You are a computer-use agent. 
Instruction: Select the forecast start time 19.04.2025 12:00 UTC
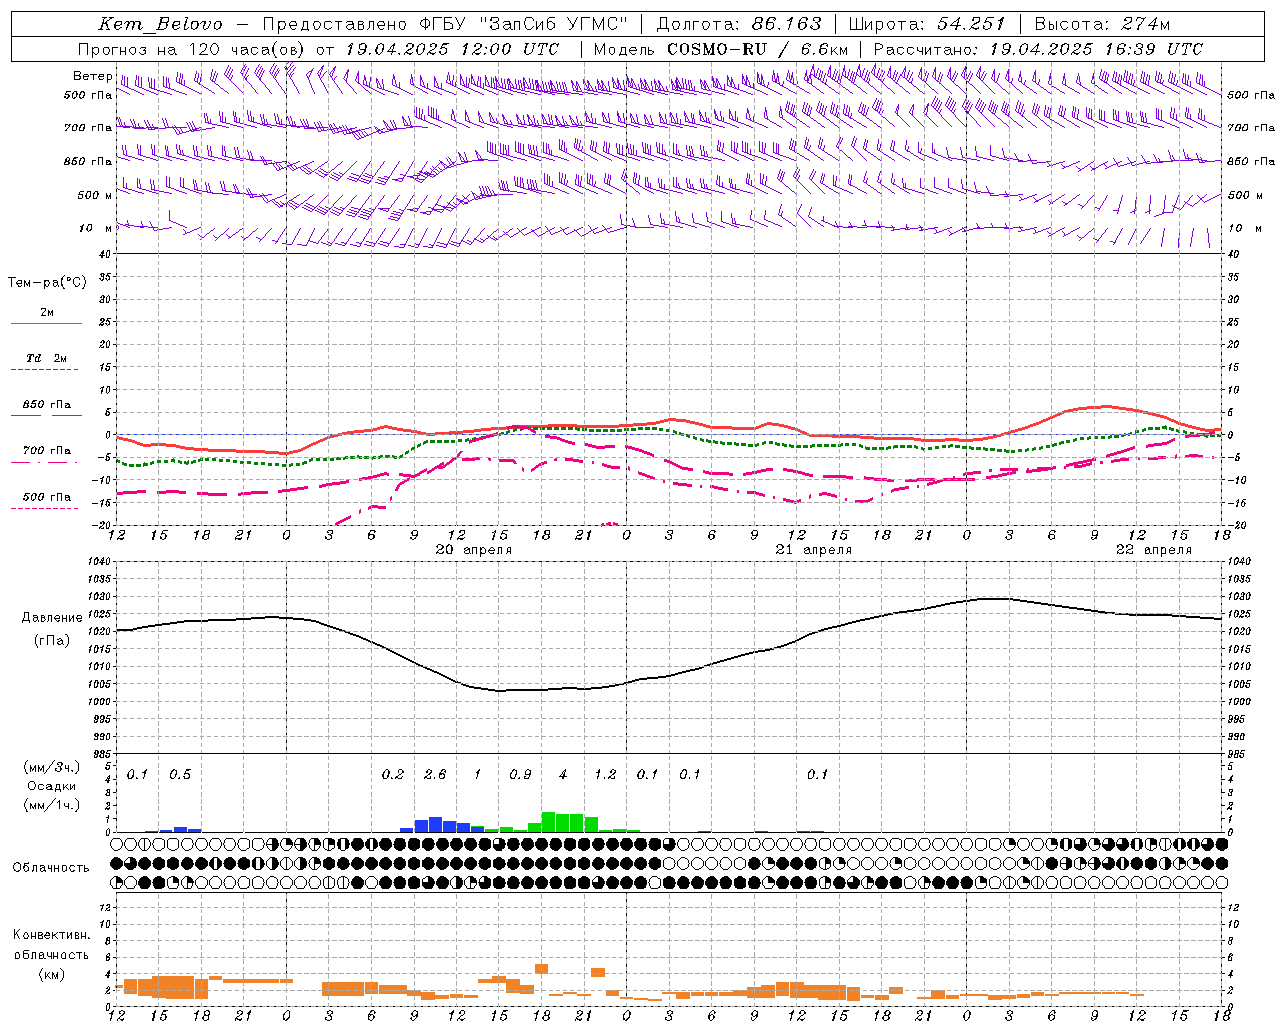click(x=452, y=49)
